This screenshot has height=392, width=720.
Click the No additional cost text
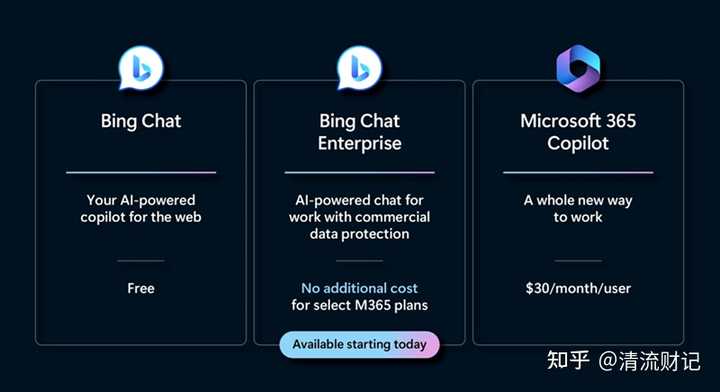(360, 288)
